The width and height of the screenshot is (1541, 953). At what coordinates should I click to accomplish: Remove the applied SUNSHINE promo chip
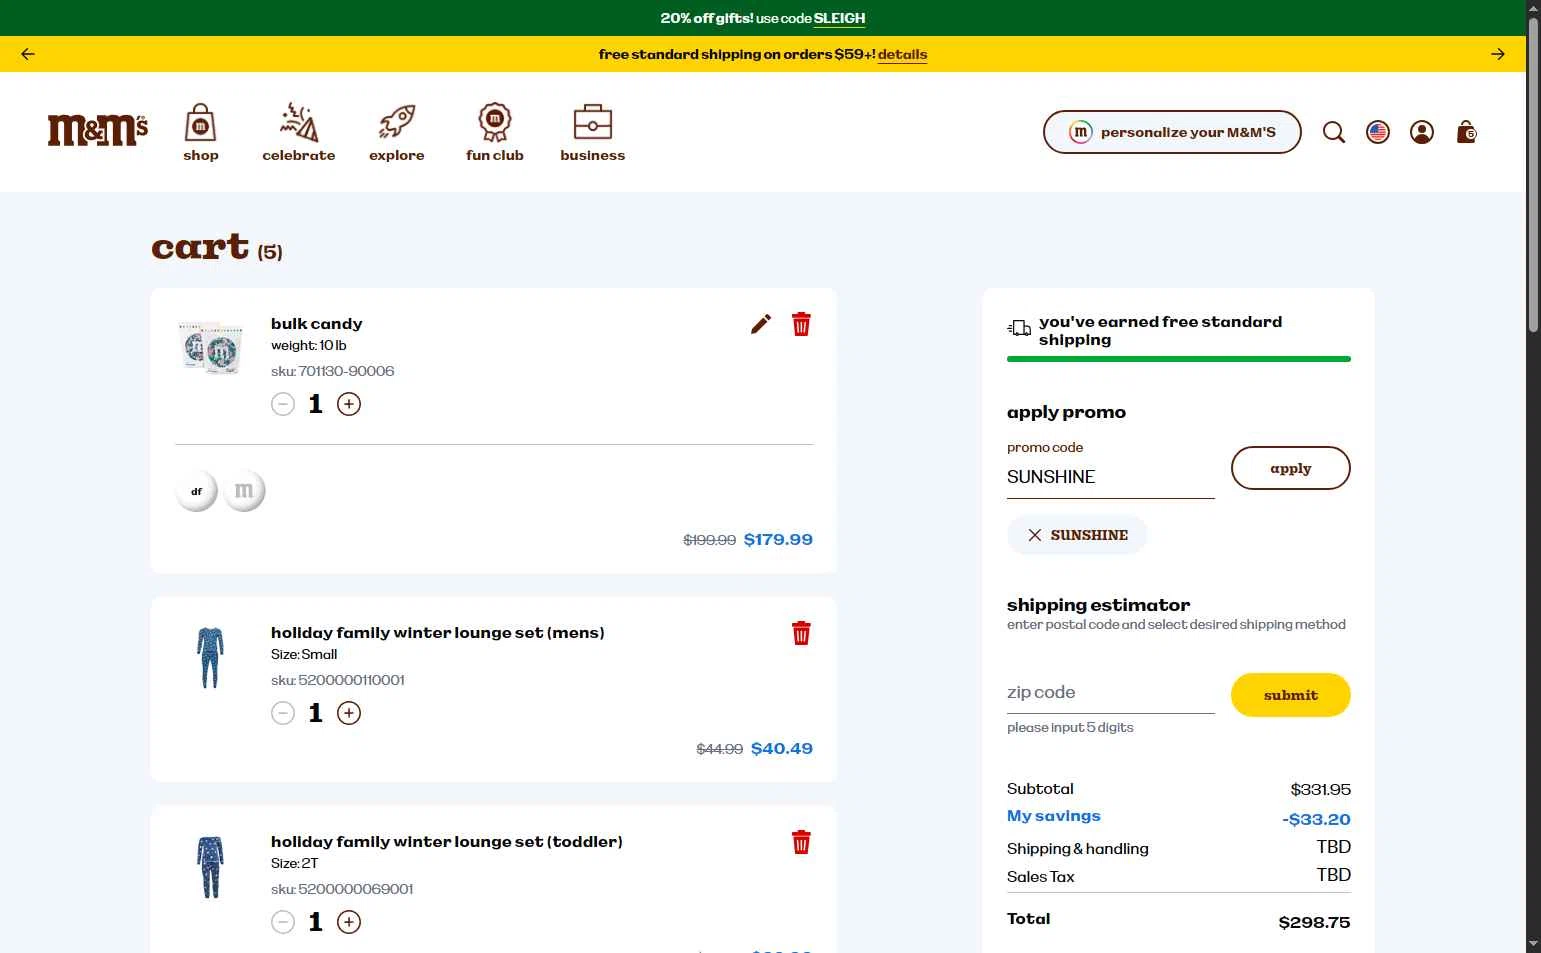point(1035,535)
